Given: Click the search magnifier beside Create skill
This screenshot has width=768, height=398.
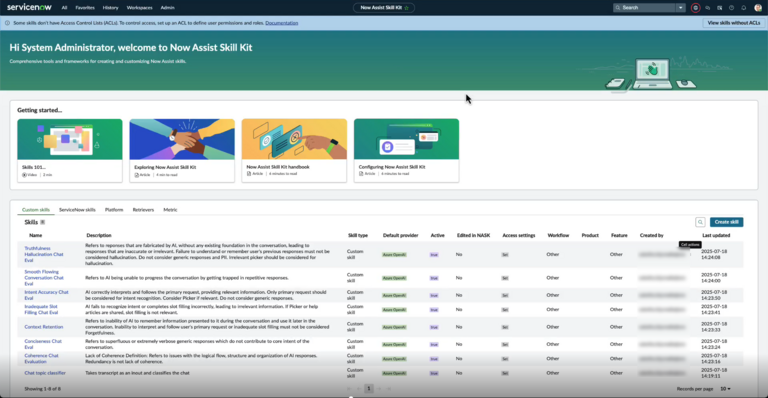Looking at the screenshot, I should pyautogui.click(x=700, y=222).
